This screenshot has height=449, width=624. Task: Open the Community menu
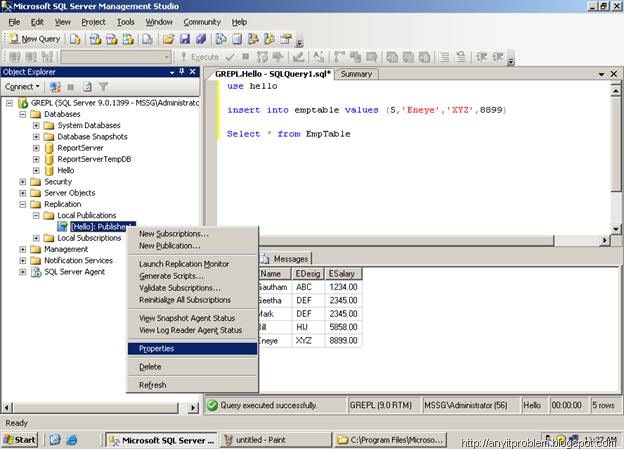(x=202, y=22)
